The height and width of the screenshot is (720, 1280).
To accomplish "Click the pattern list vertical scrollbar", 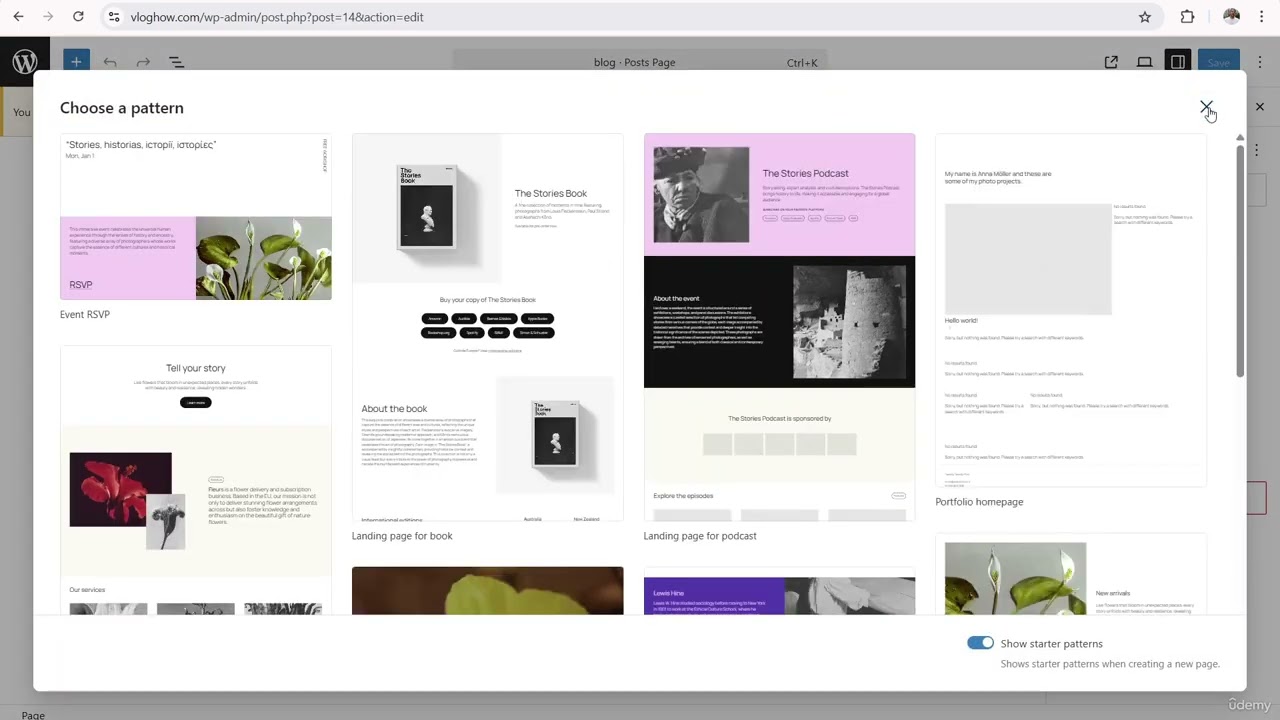I will coord(1240,260).
